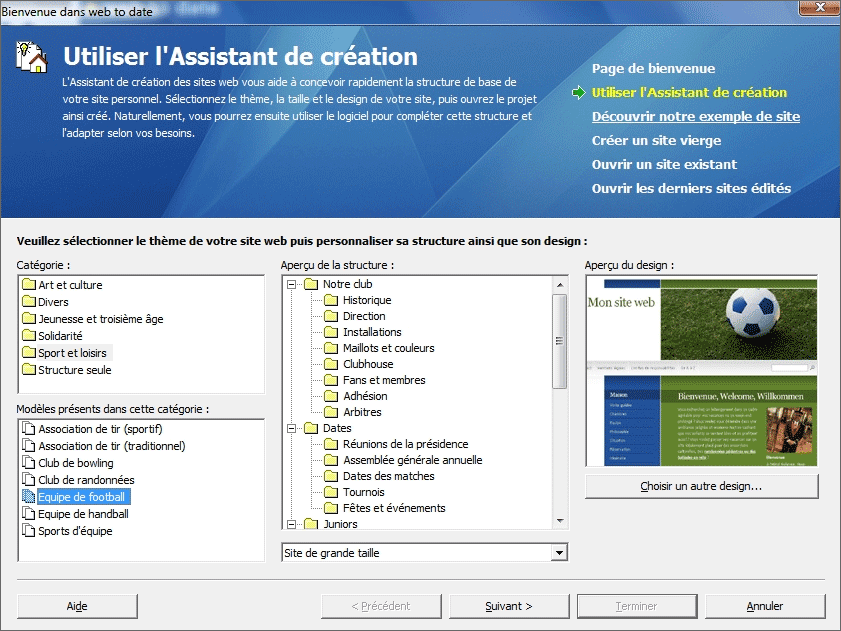
Task: Click the Clubhouse folder icon in structure
Action: coord(331,364)
